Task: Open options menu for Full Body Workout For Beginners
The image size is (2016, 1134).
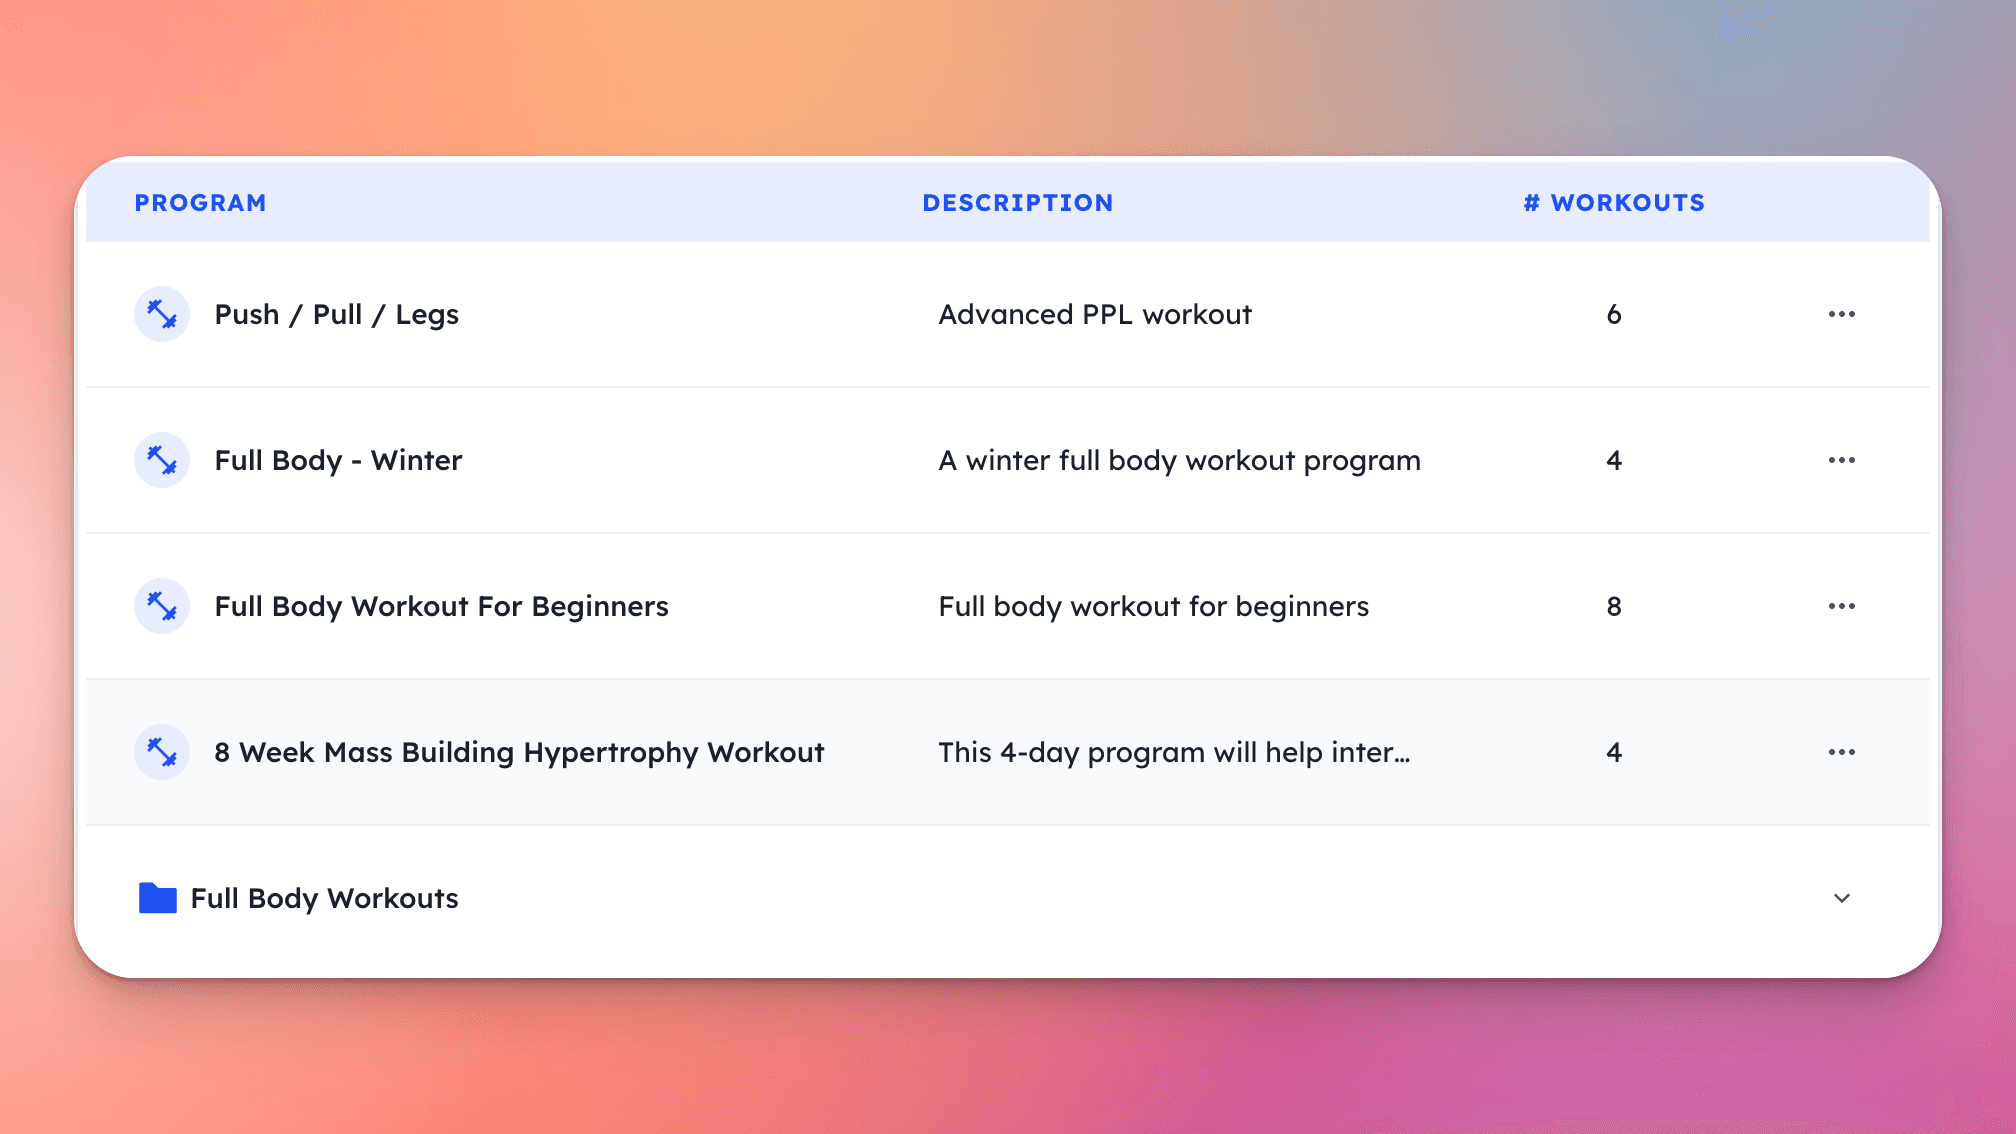Action: (1842, 605)
